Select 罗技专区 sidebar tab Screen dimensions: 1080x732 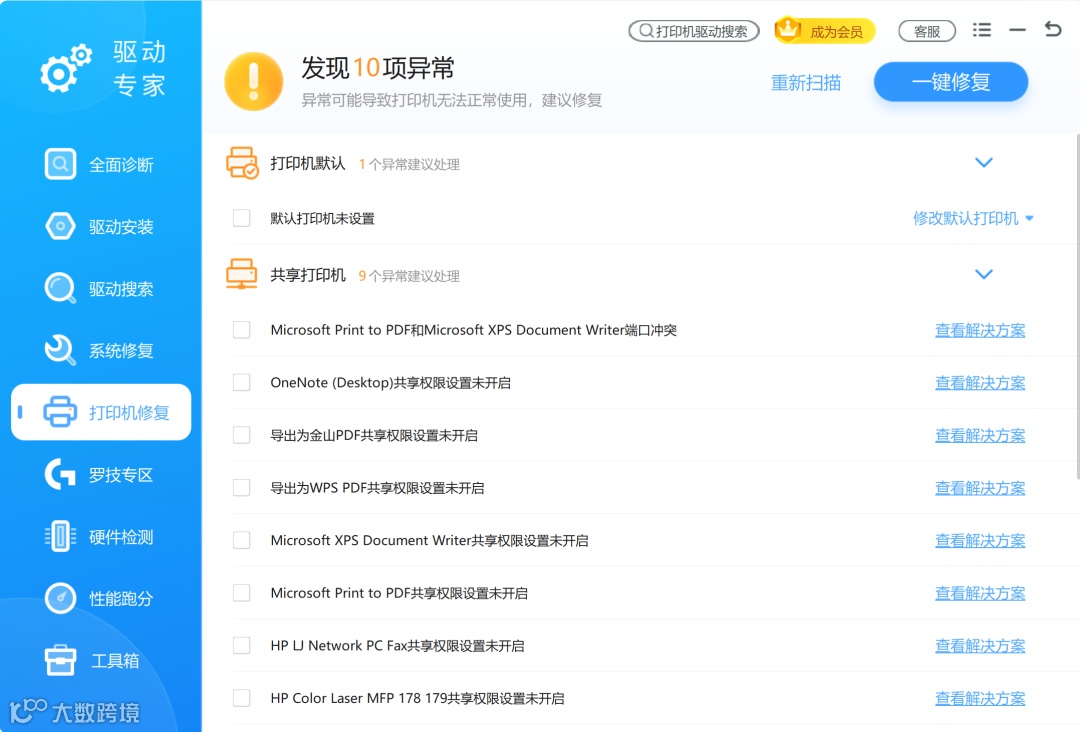[x=101, y=474]
